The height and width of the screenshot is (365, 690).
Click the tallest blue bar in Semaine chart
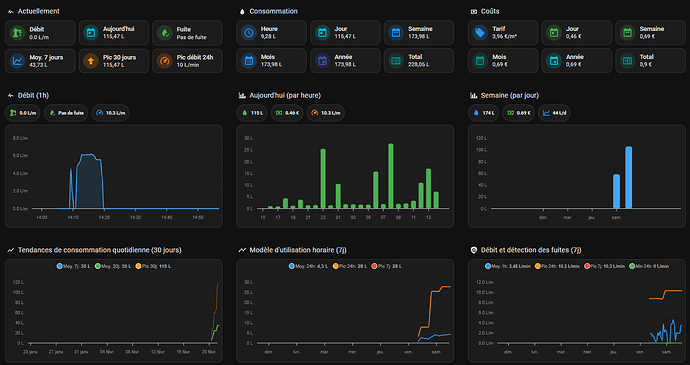(628, 177)
